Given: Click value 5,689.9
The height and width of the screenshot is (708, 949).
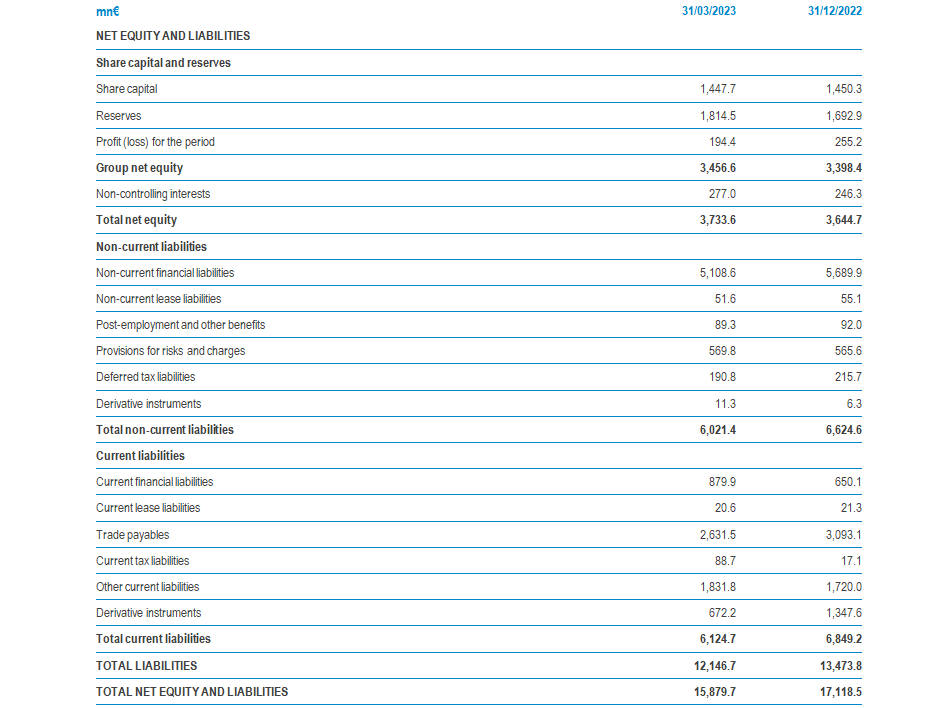Looking at the screenshot, I should 844,273.
